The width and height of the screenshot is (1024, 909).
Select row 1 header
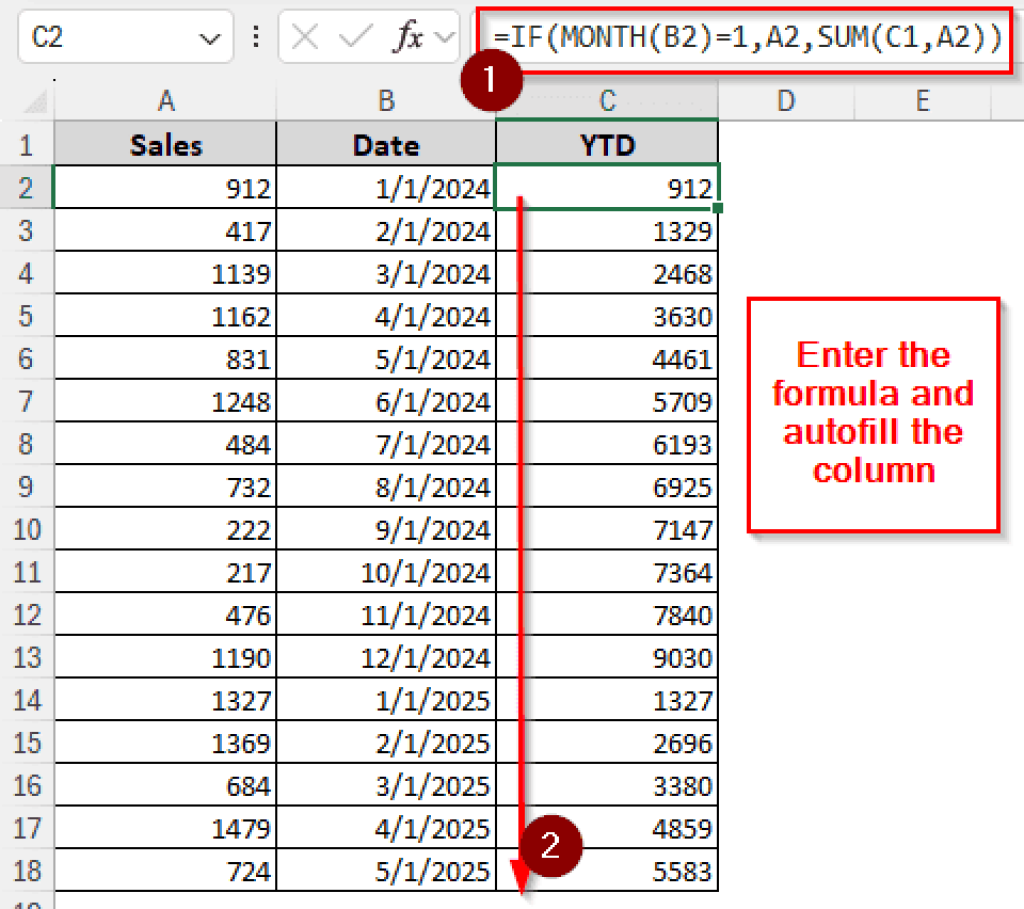tap(27, 144)
